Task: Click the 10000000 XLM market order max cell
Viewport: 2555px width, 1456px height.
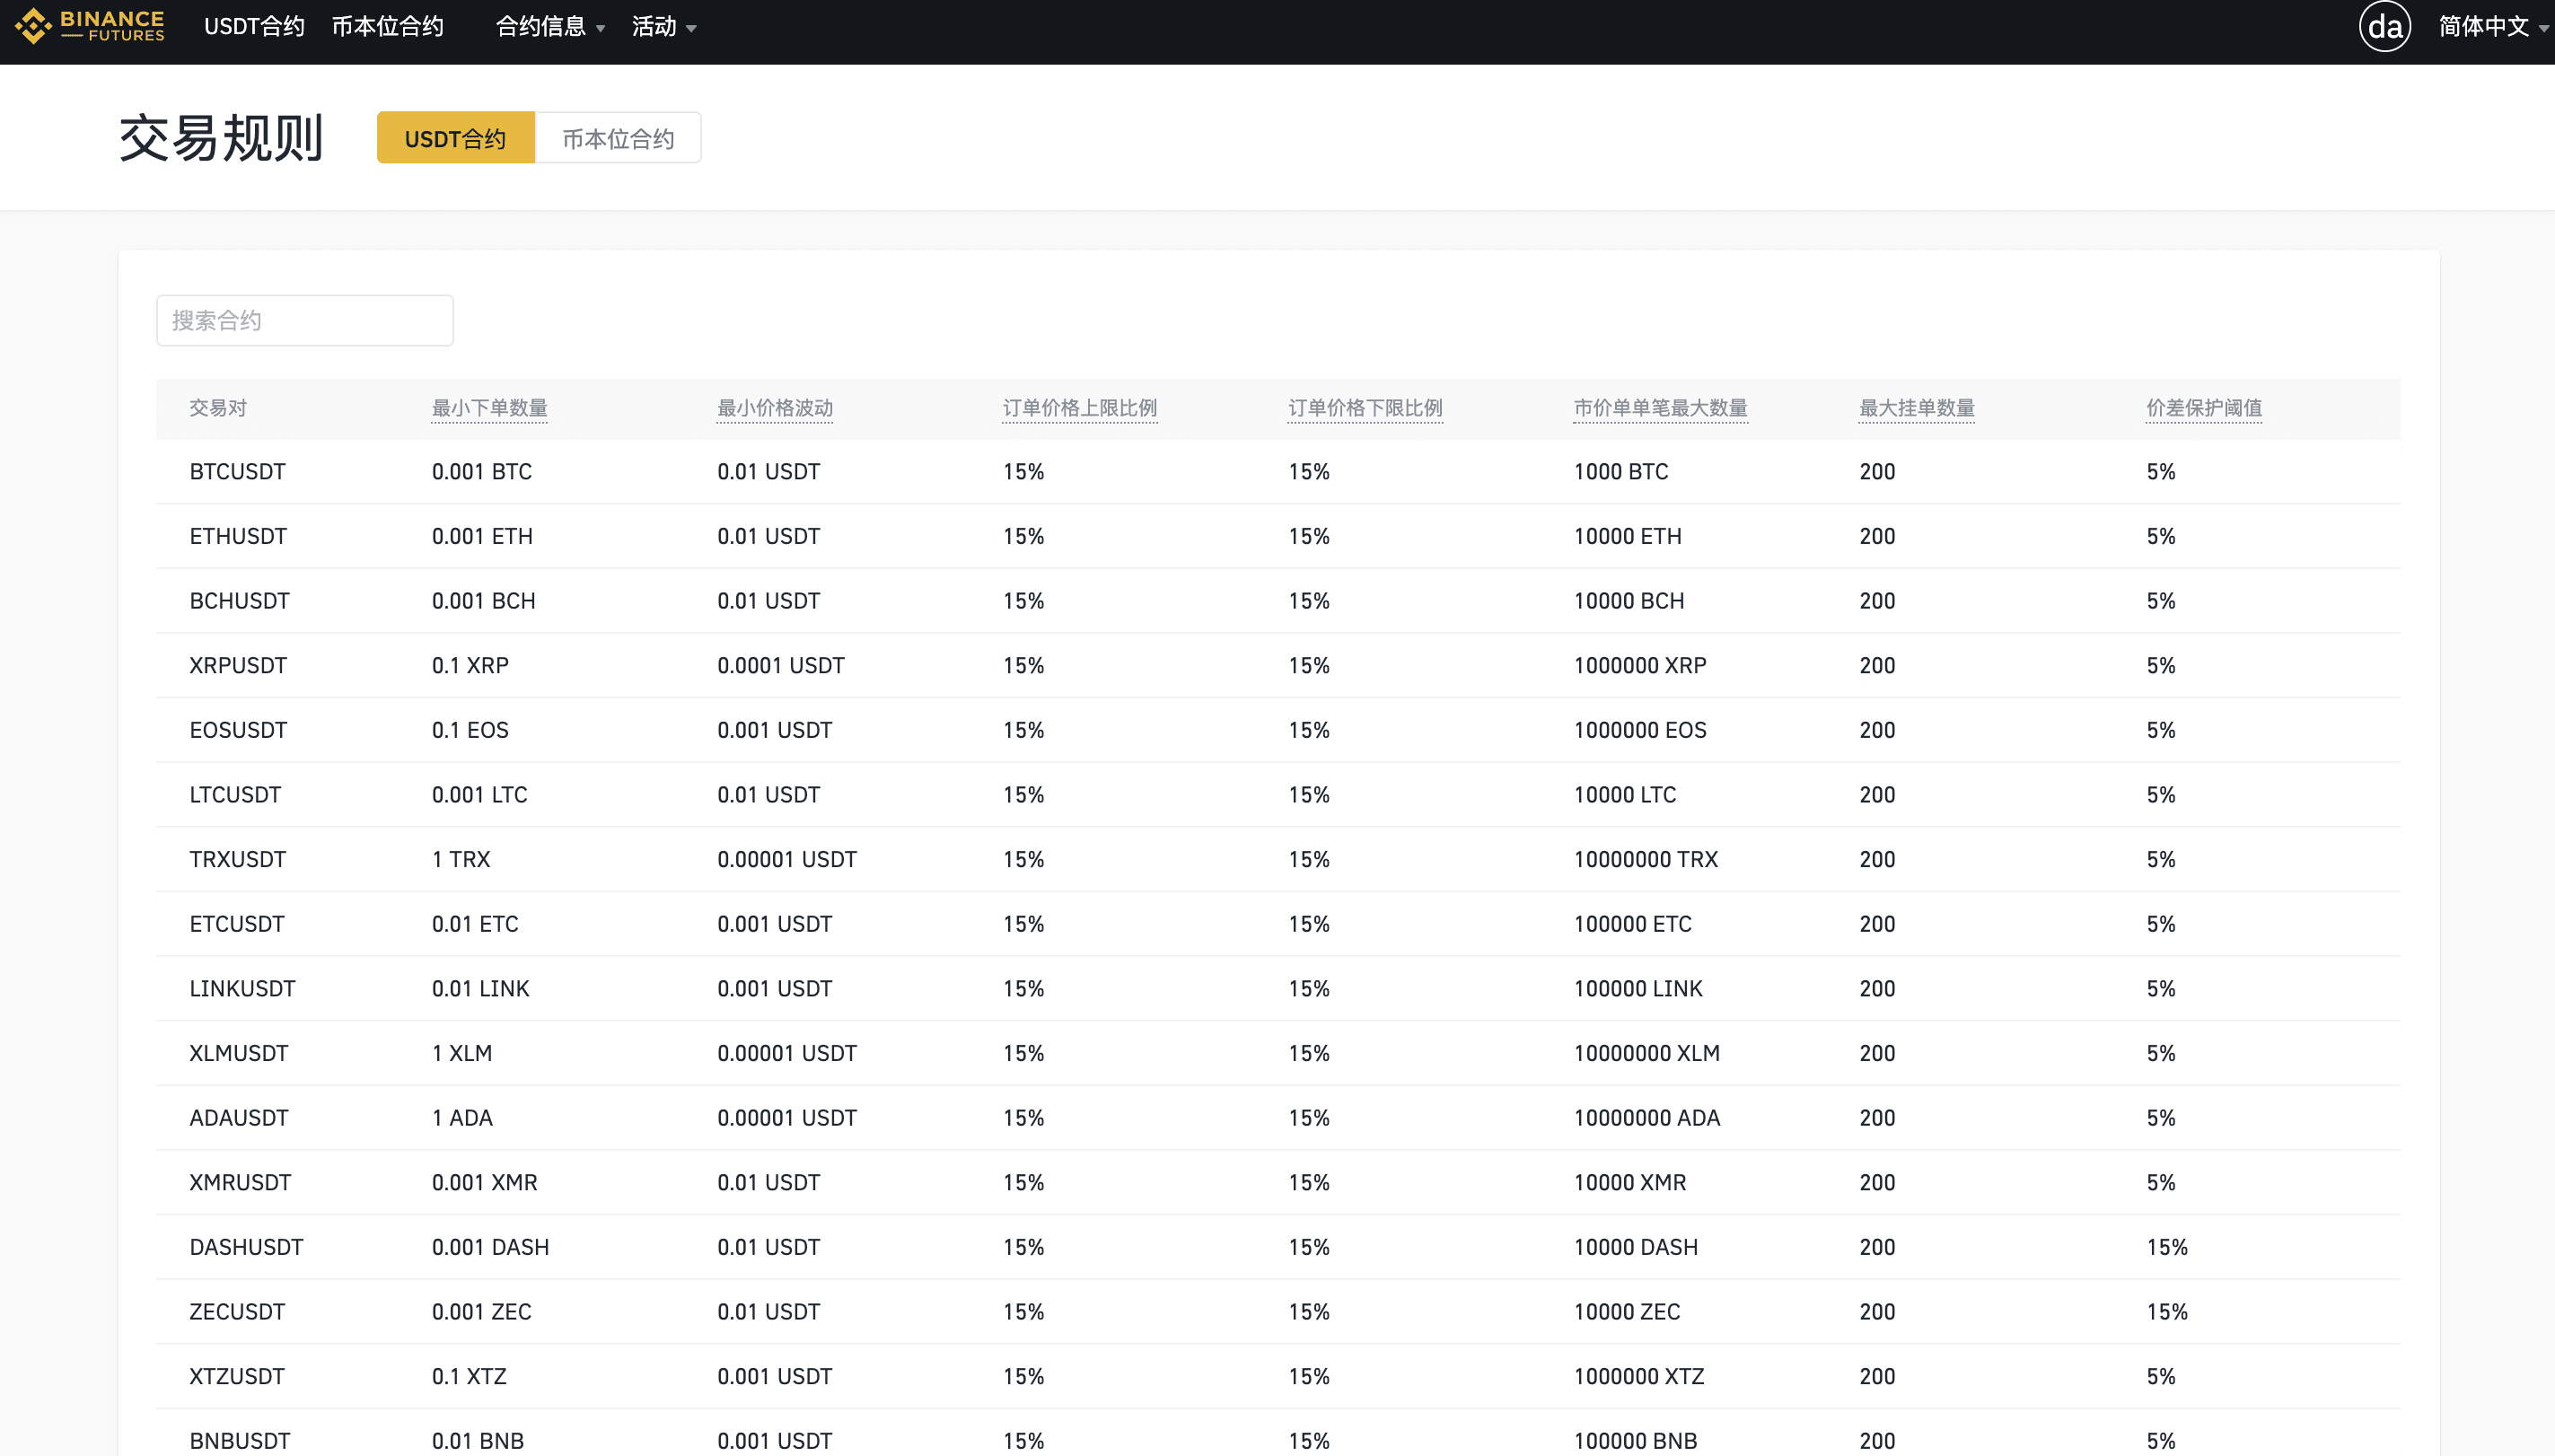Action: tap(1647, 1054)
